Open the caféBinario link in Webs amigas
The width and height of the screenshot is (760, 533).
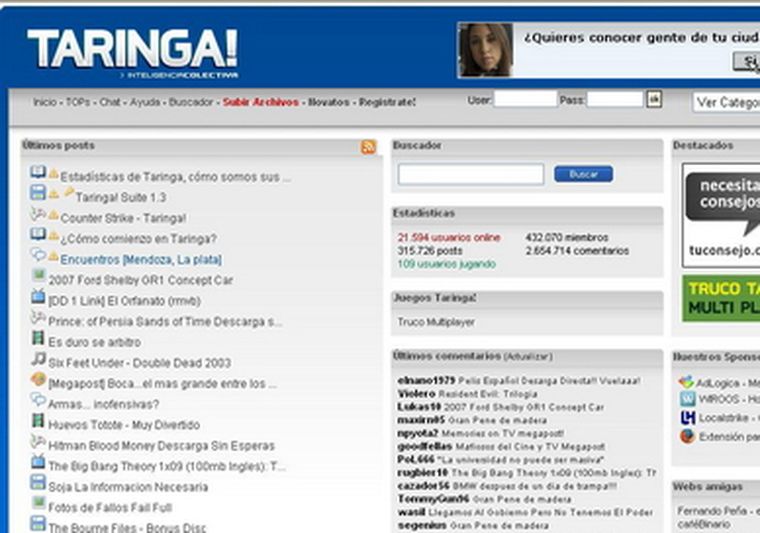click(704, 524)
